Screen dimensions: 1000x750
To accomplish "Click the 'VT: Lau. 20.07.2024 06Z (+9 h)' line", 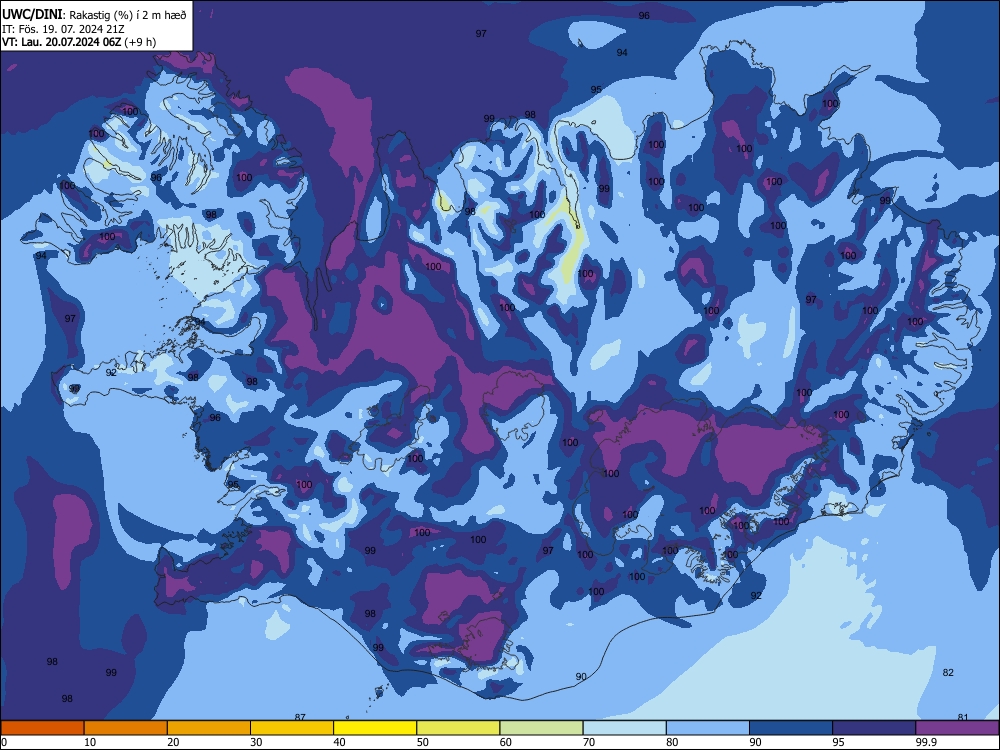I will pos(79,42).
